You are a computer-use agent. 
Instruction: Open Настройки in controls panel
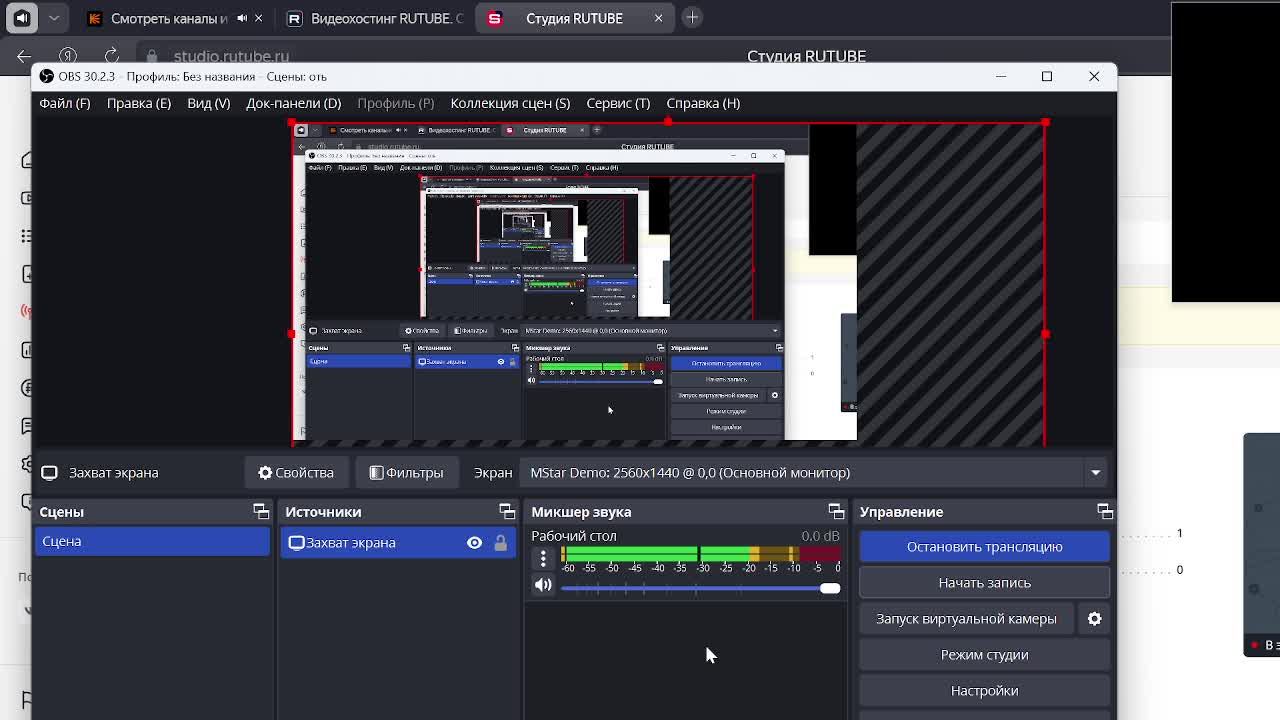point(984,690)
